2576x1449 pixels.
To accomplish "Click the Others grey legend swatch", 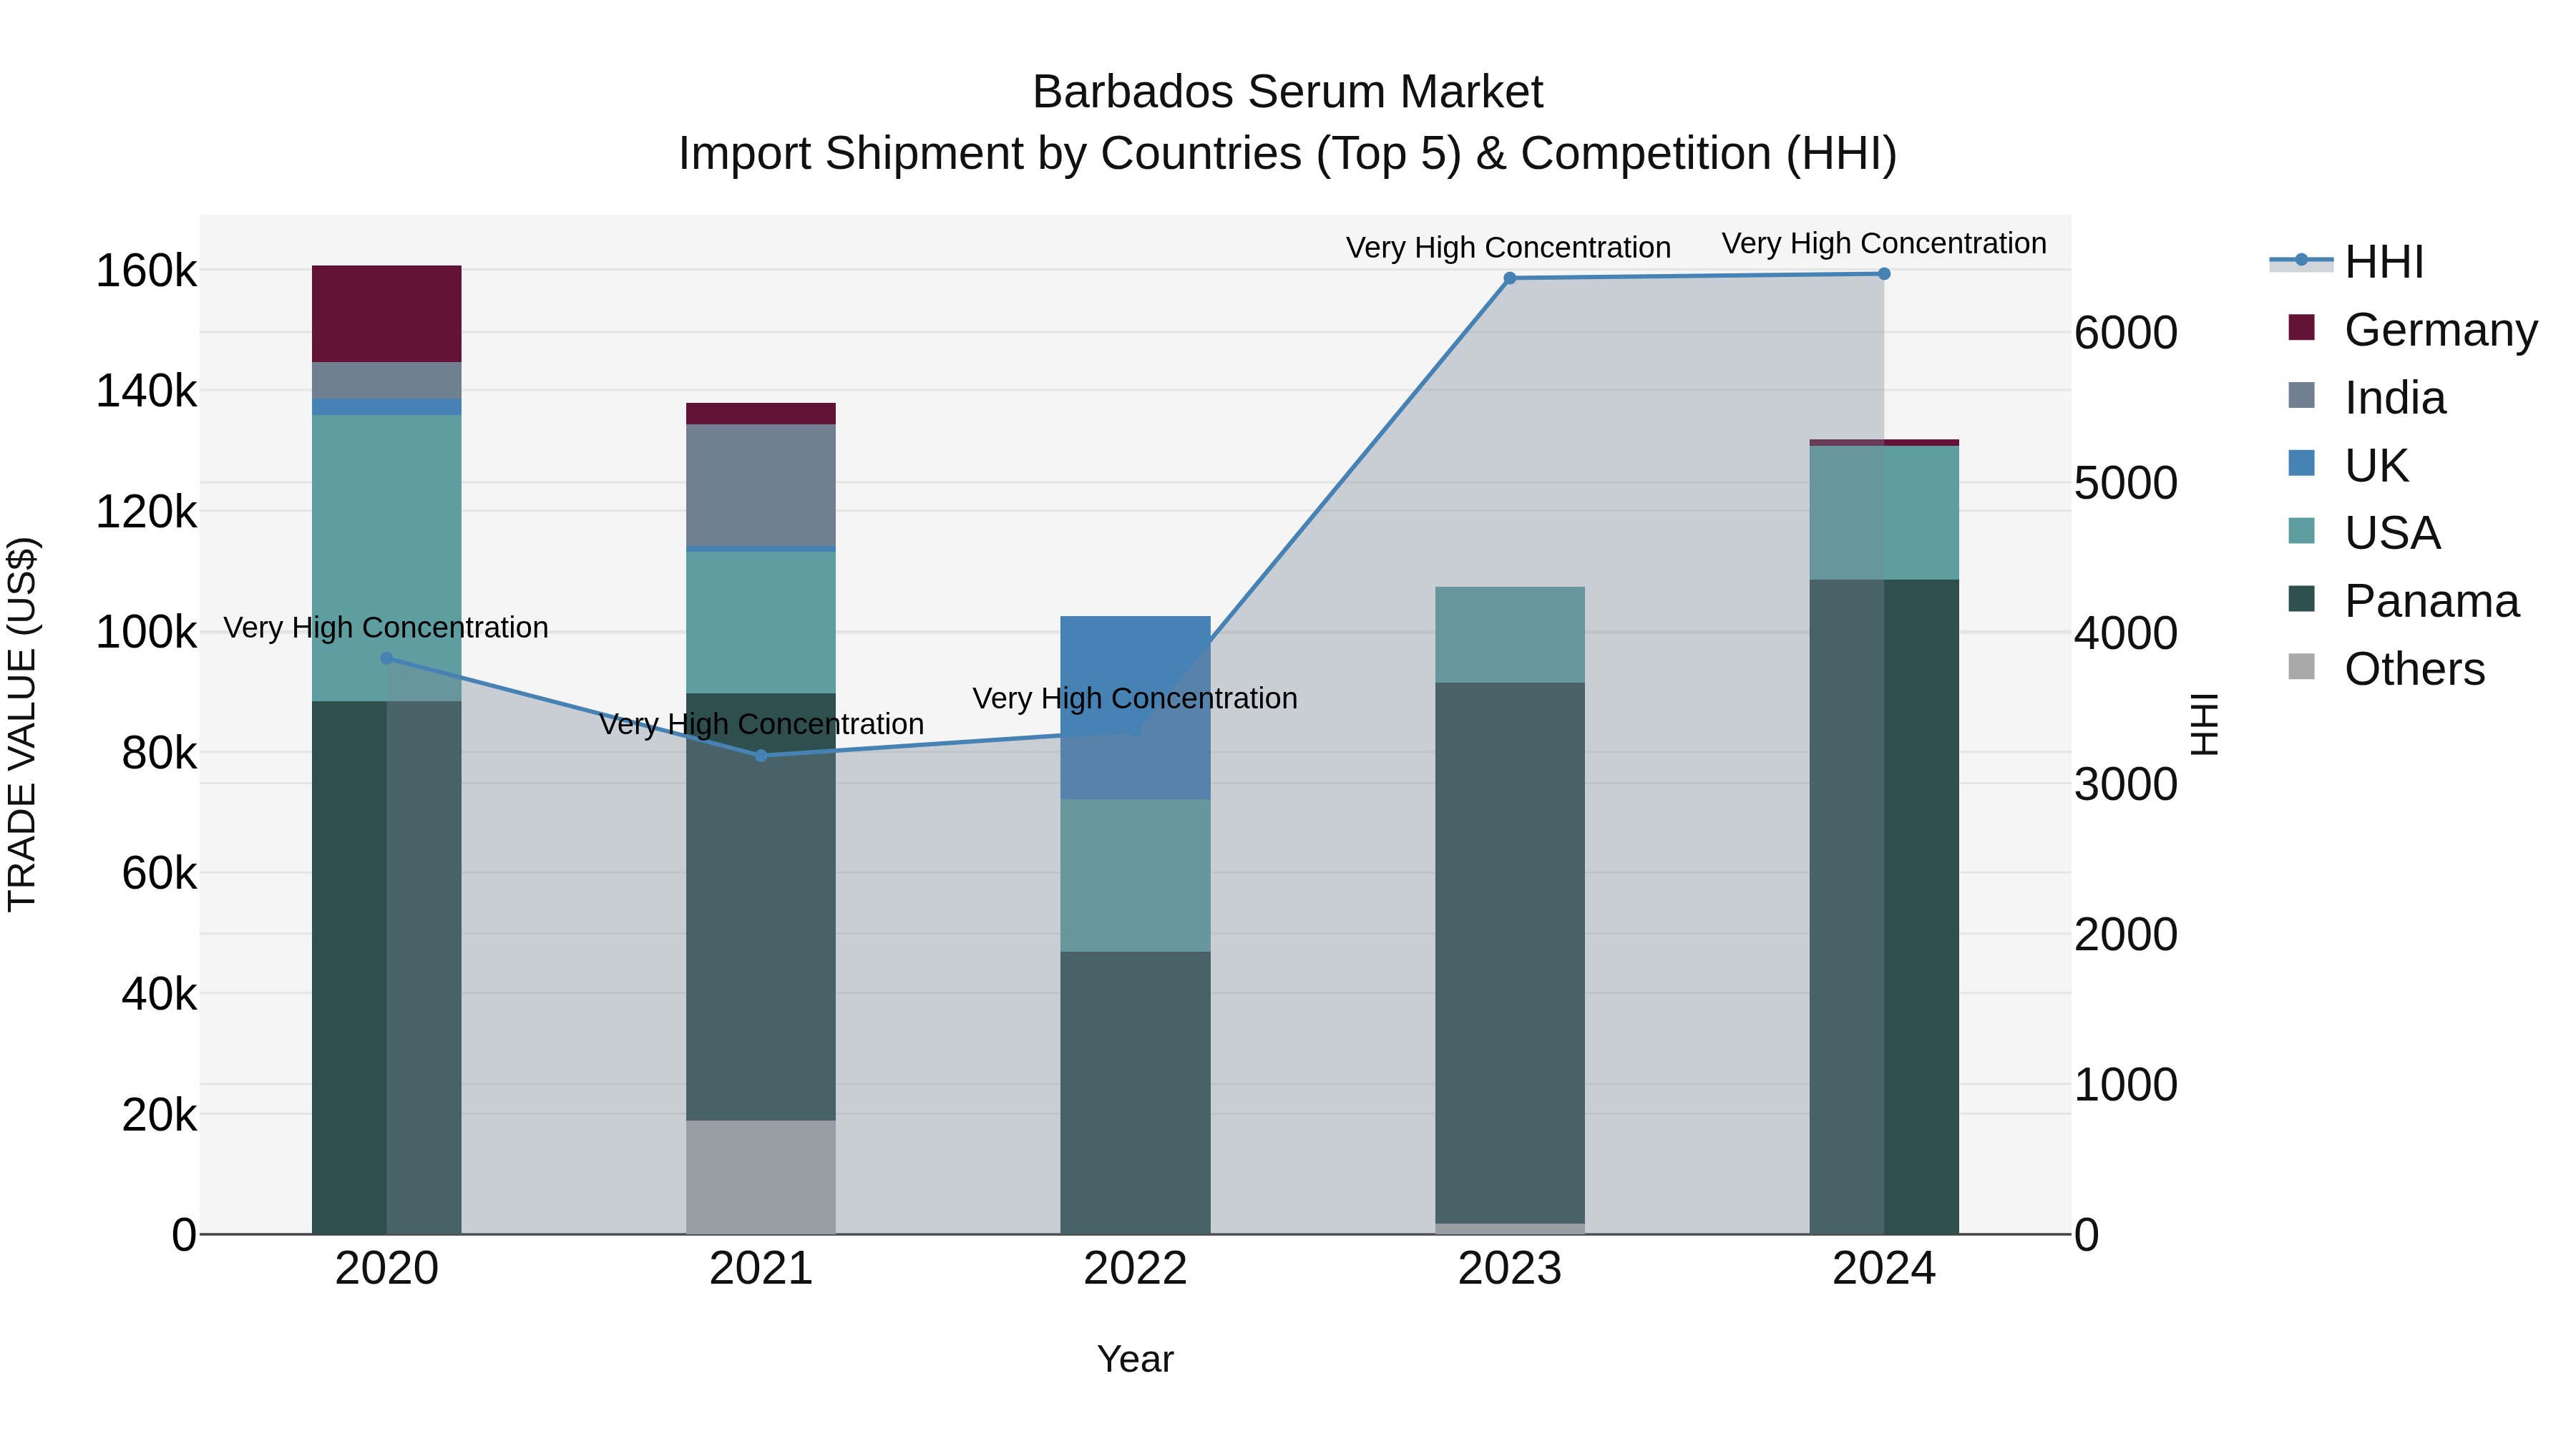I will point(2301,667).
